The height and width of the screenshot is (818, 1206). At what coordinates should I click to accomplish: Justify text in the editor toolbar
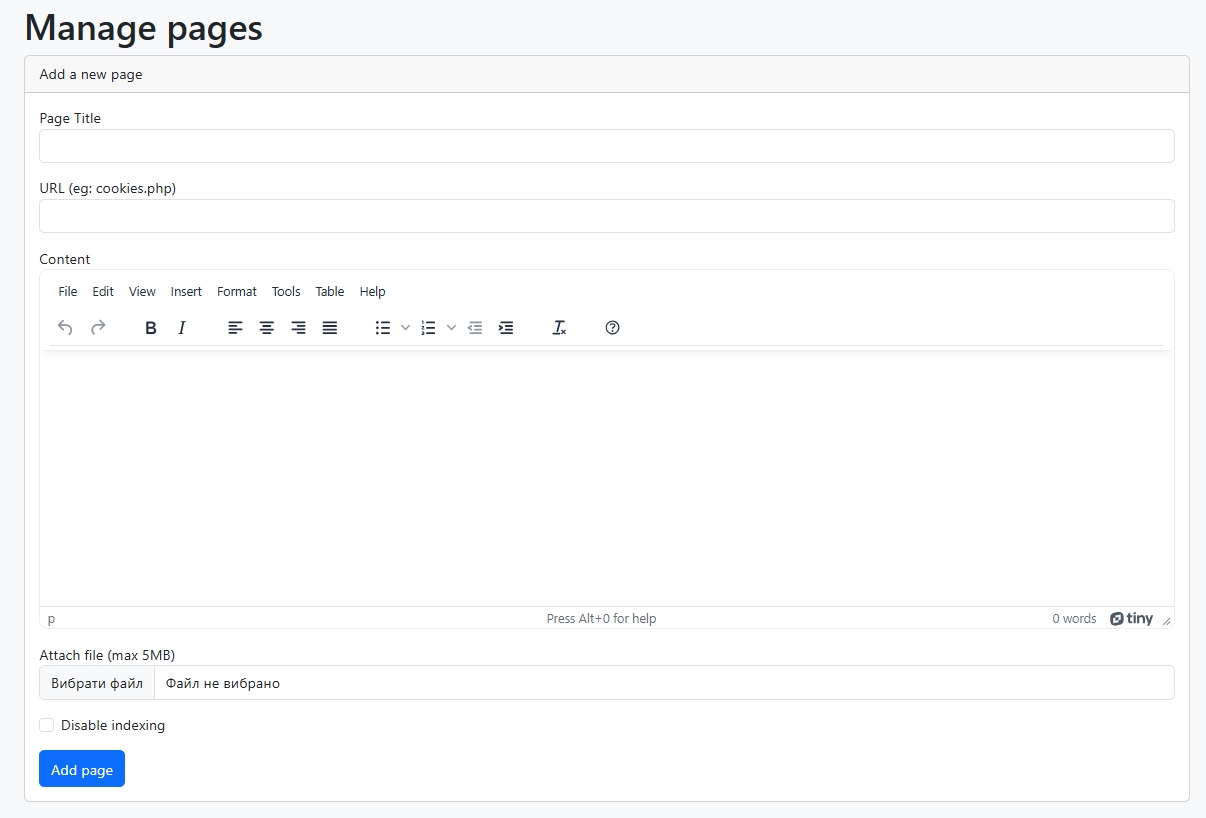tap(330, 328)
